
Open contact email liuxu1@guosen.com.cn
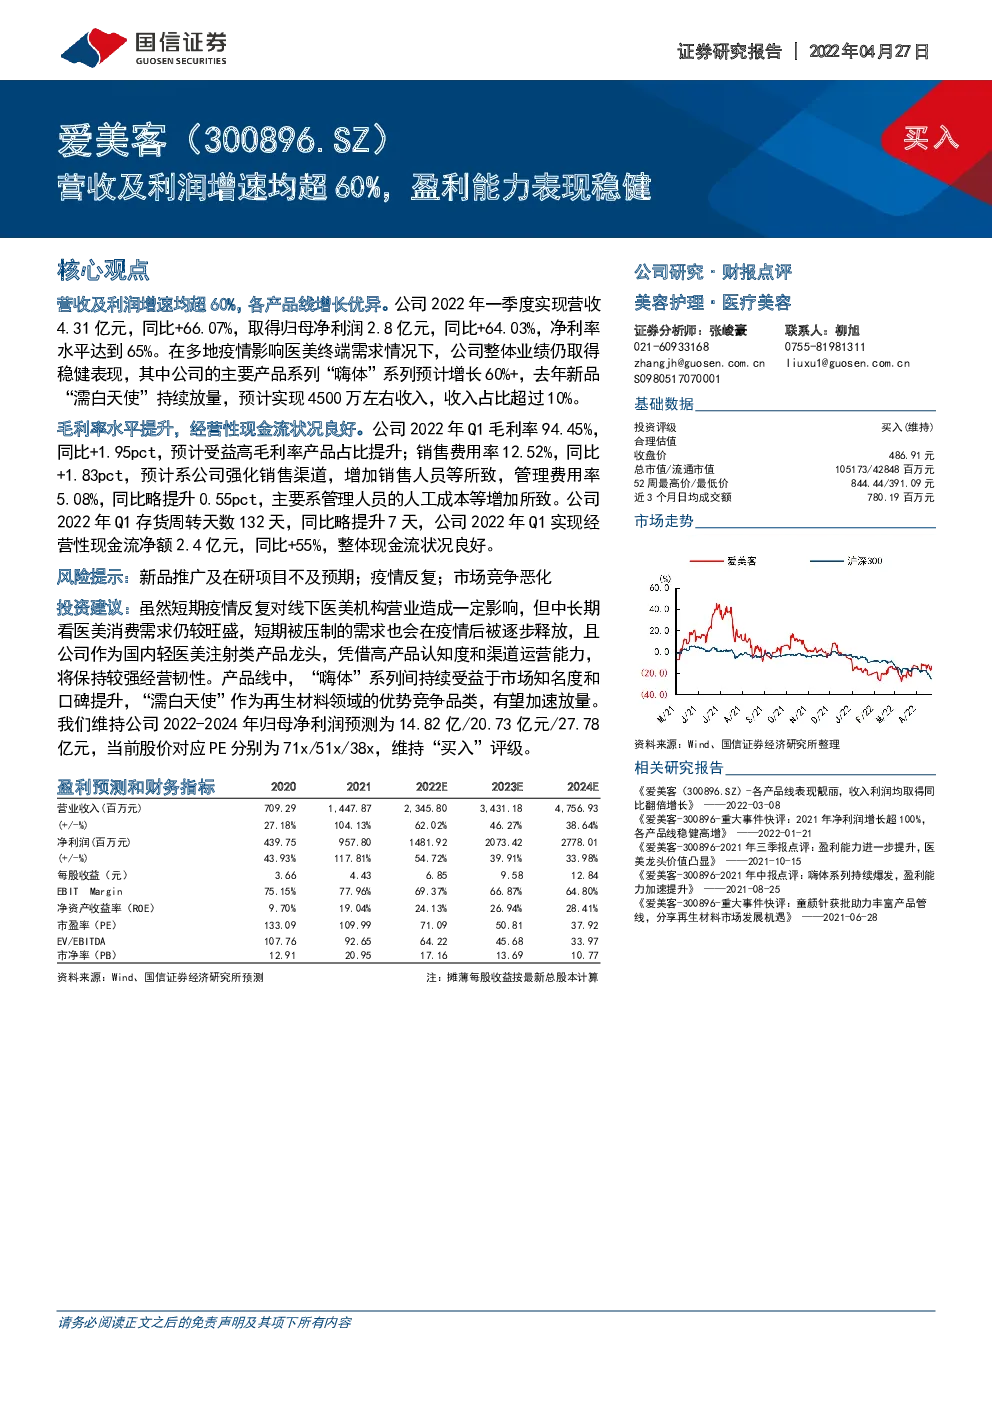(847, 363)
